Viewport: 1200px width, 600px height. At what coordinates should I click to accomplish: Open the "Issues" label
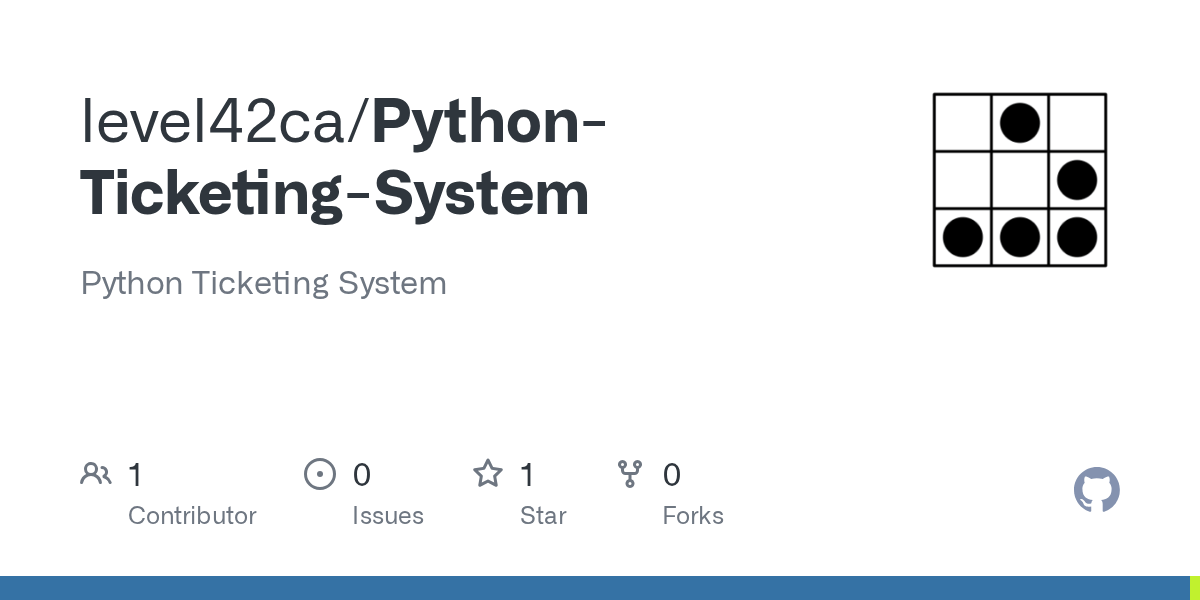pos(388,516)
